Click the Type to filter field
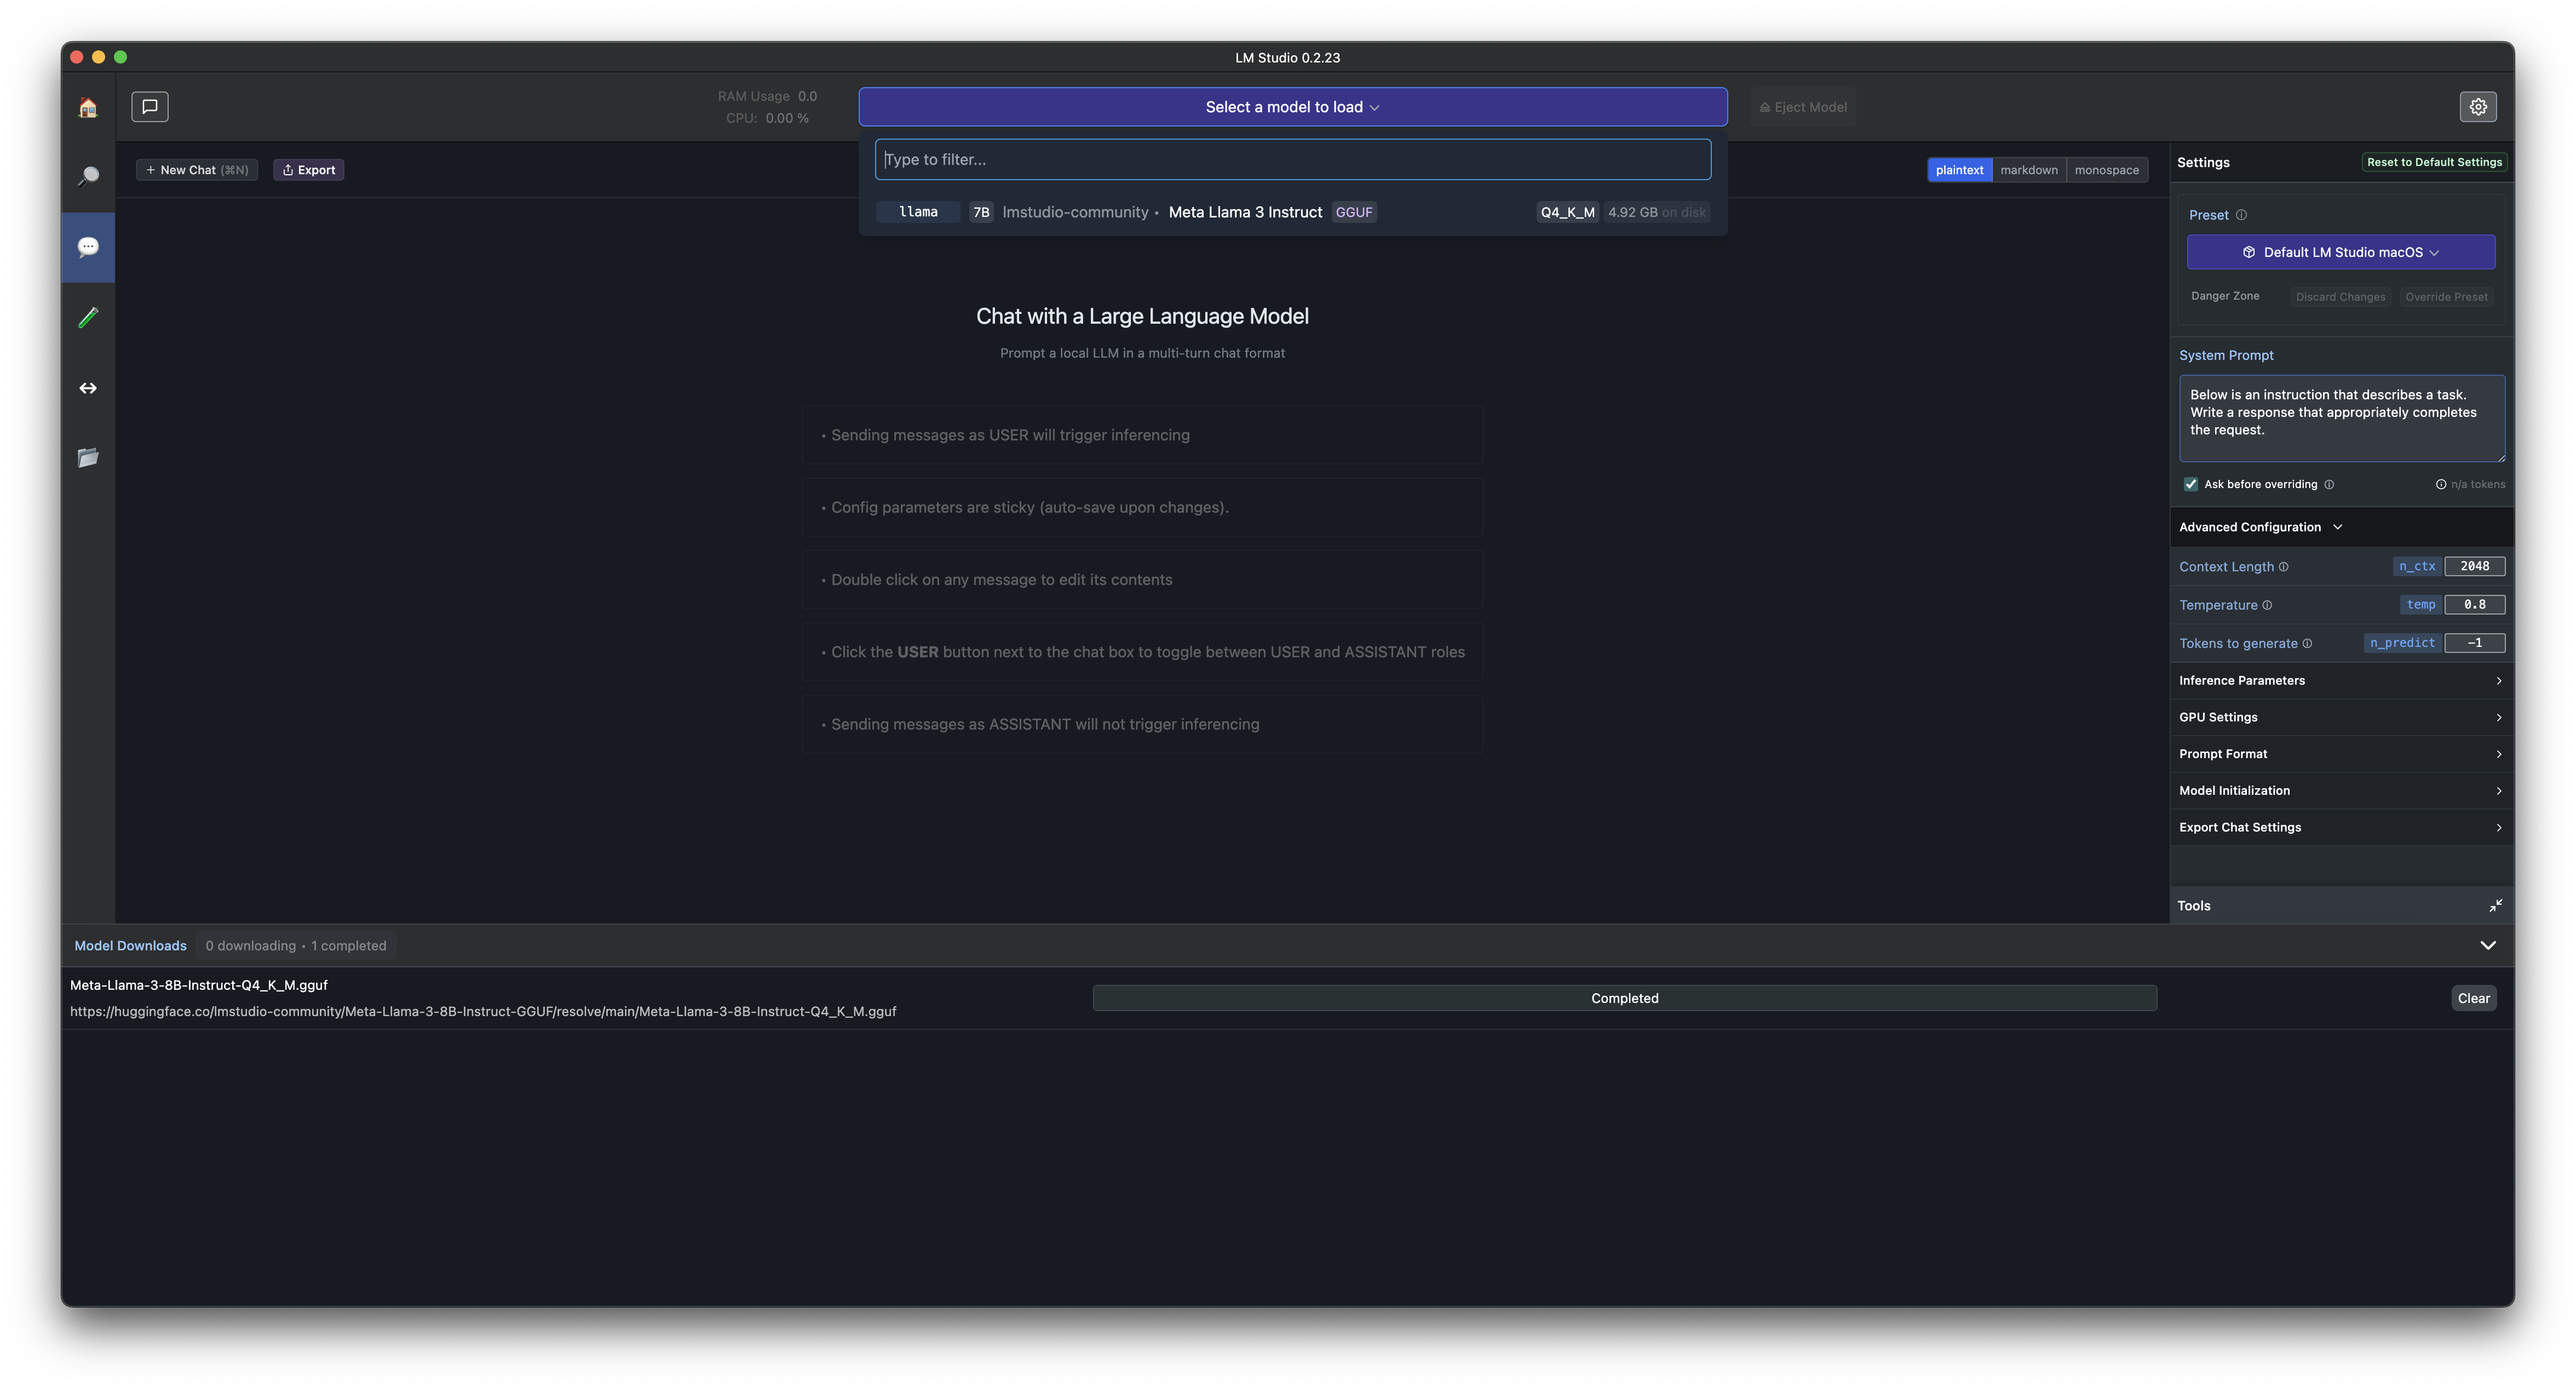 coord(1292,160)
